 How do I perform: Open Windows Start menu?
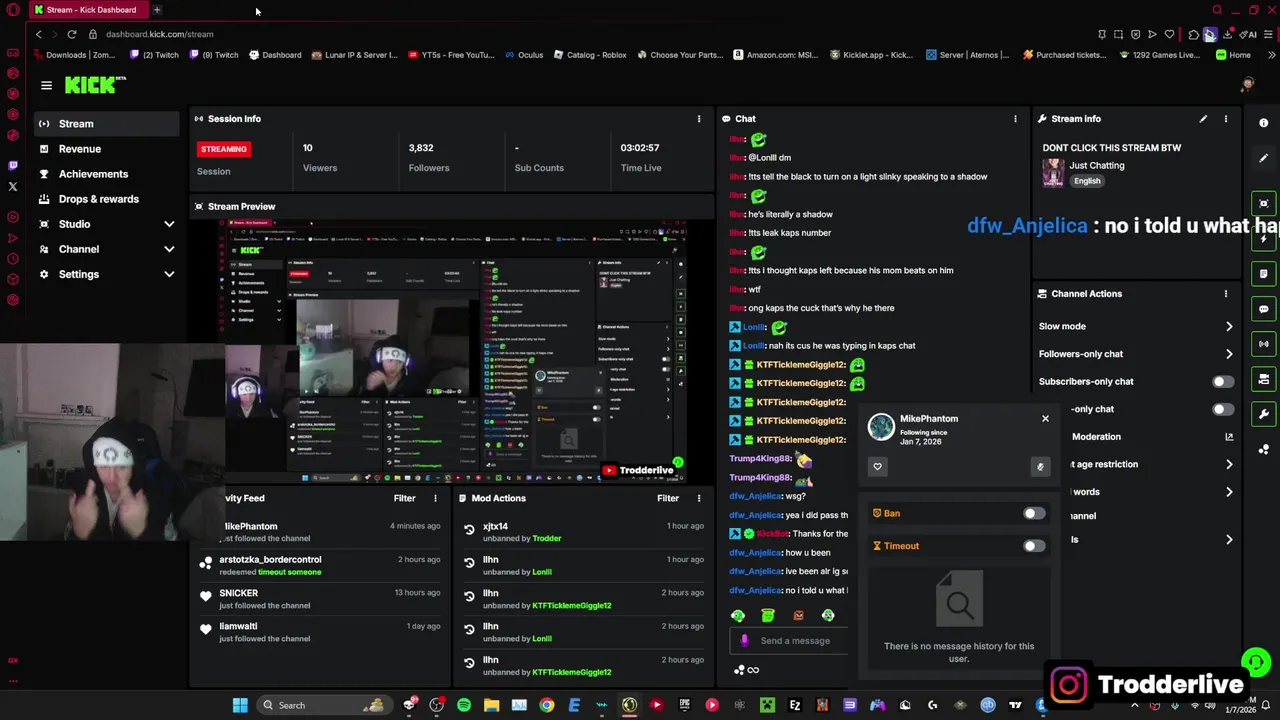240,705
